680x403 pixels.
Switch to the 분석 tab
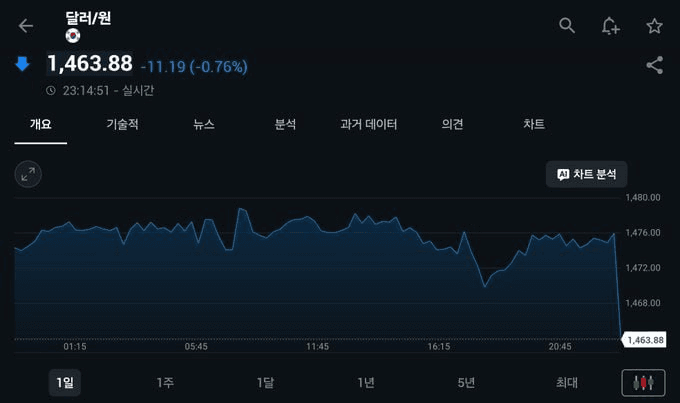pyautogui.click(x=285, y=125)
